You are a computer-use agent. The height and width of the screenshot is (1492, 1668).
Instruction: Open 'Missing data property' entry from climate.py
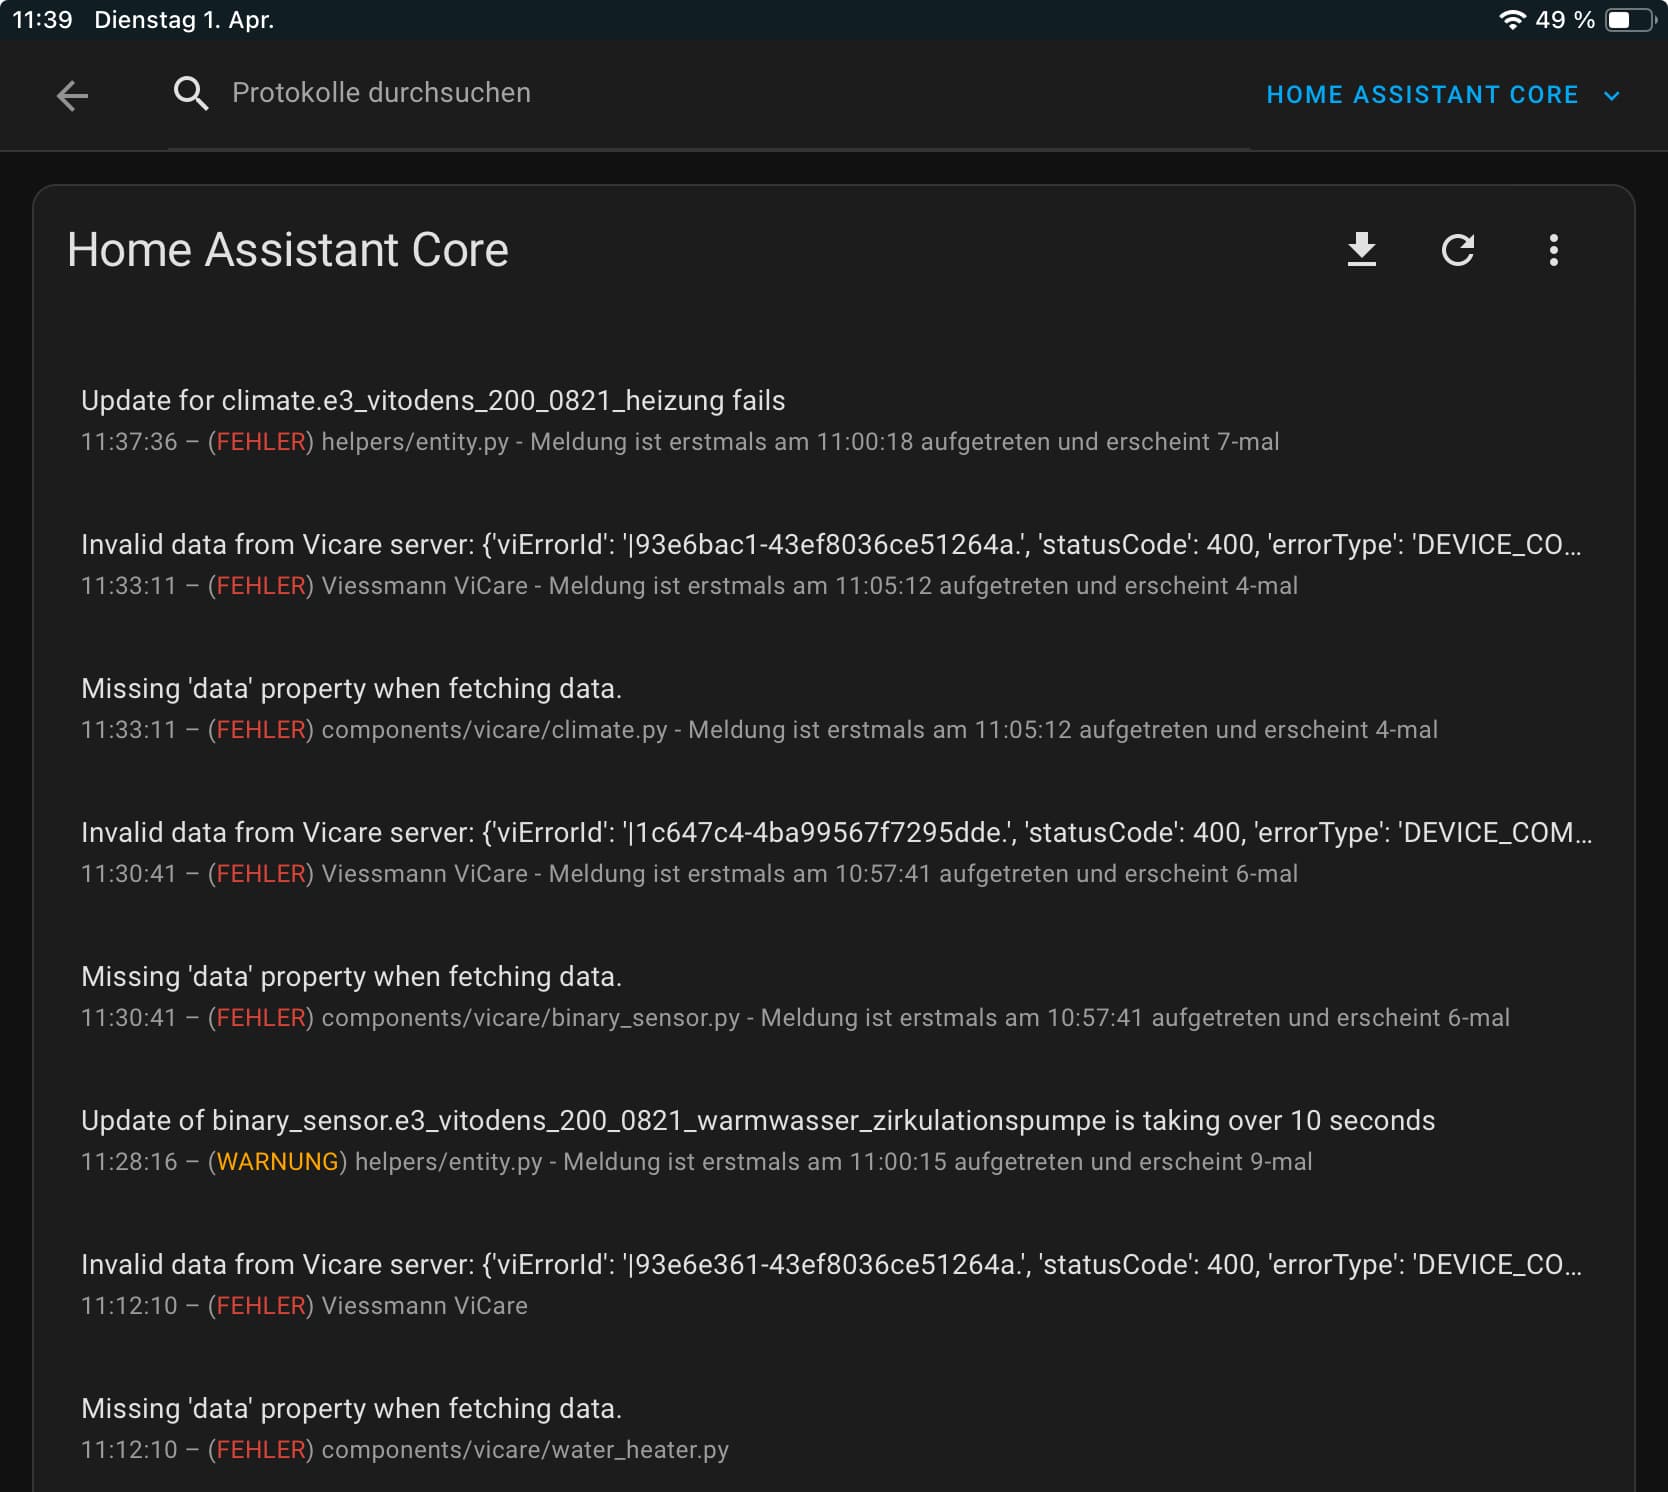(834, 708)
